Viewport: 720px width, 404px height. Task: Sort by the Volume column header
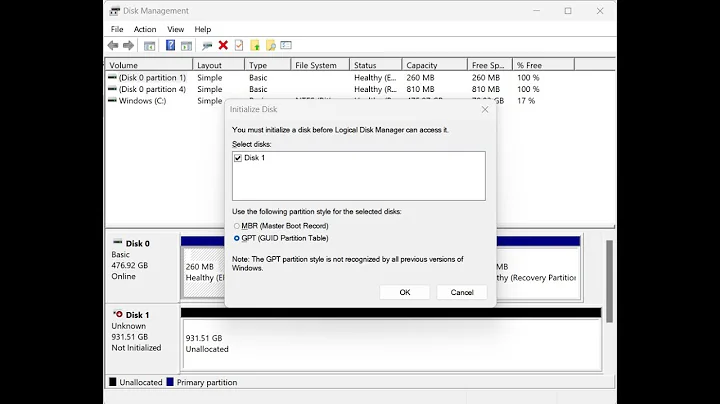(x=149, y=65)
